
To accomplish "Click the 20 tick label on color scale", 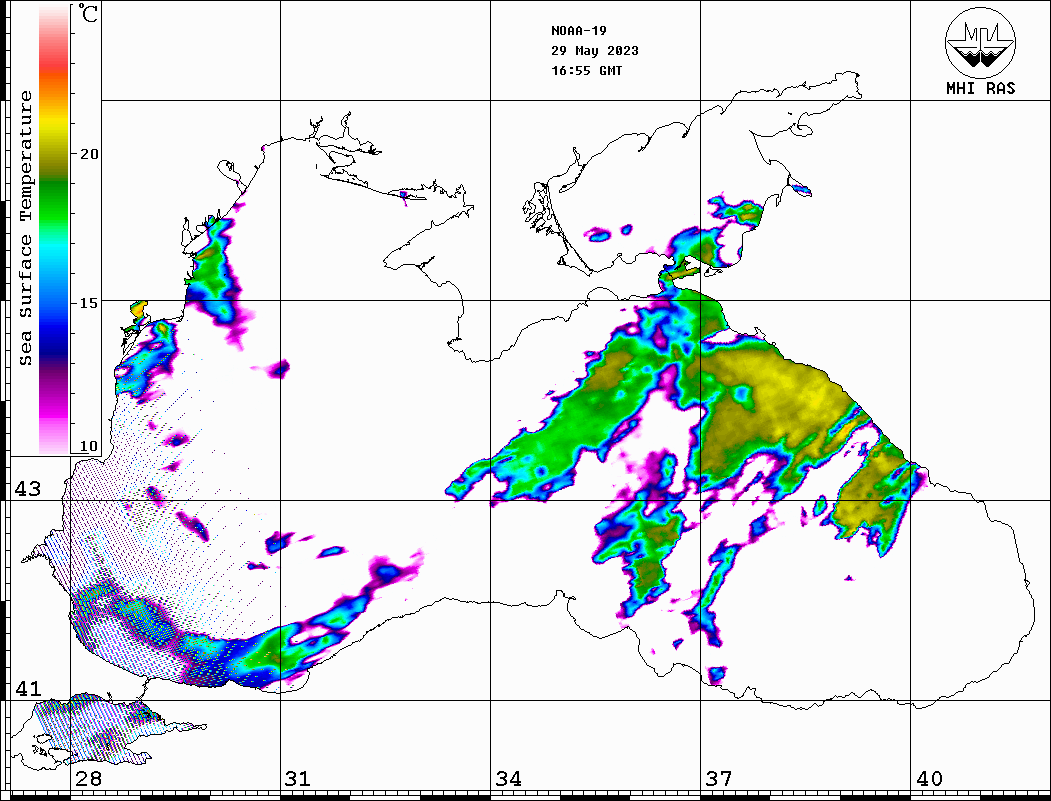I will tap(89, 153).
